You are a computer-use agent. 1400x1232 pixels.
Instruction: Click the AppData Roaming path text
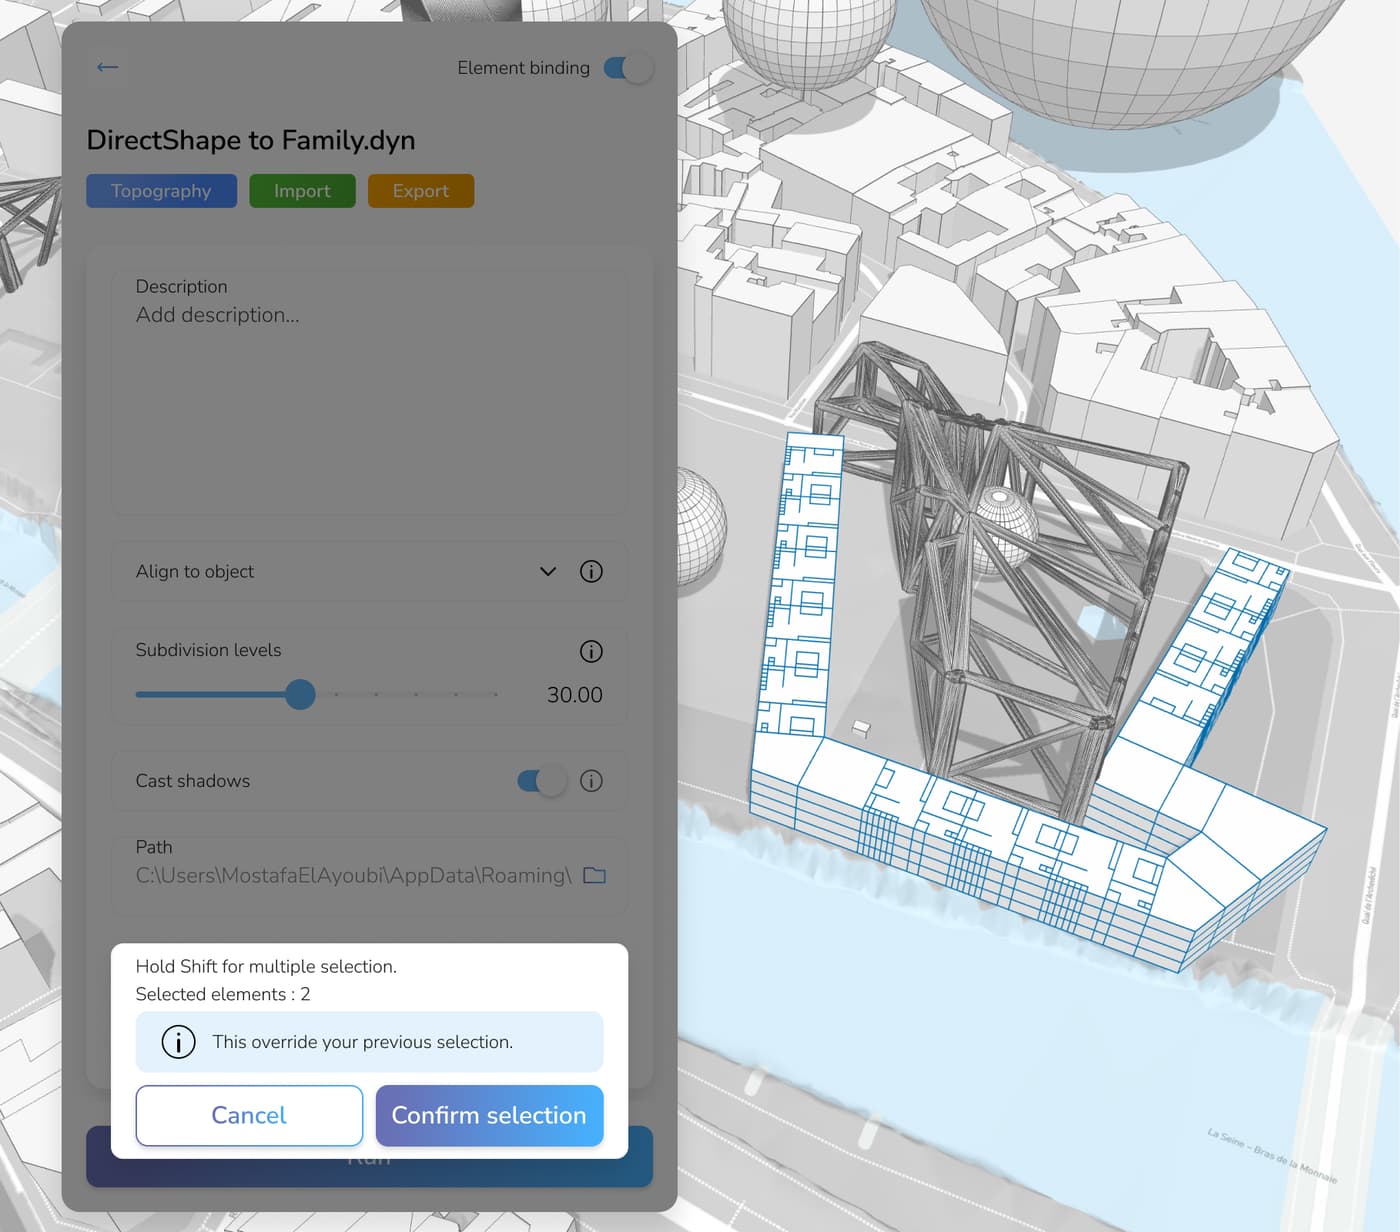(353, 876)
